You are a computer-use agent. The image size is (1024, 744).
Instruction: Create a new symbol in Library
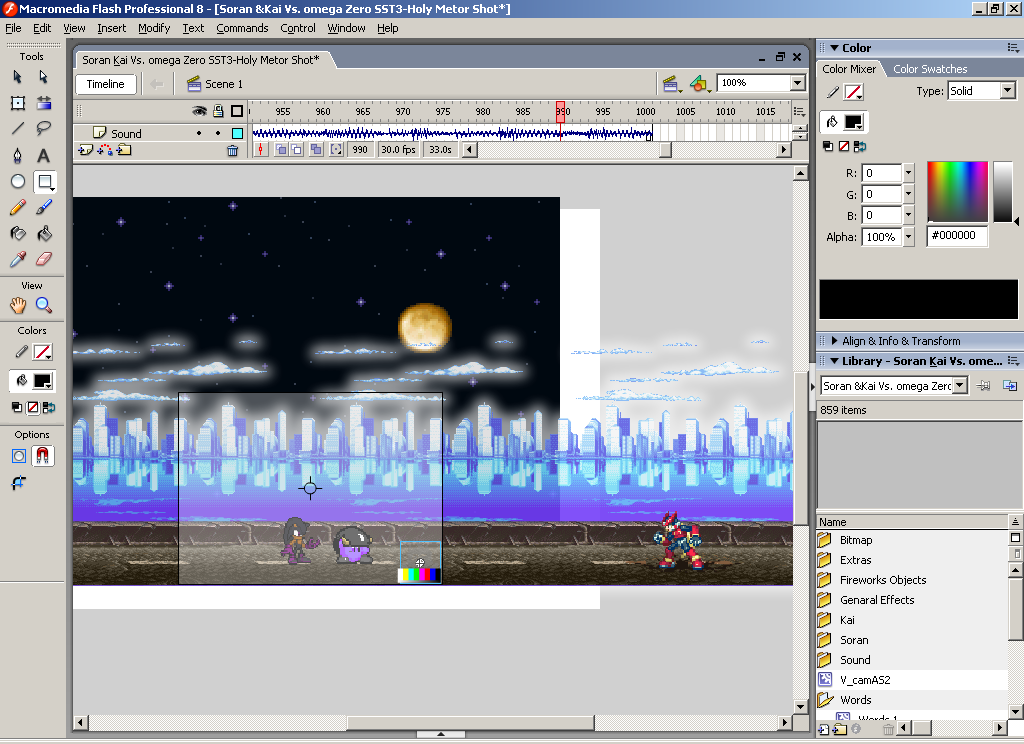pos(824,729)
